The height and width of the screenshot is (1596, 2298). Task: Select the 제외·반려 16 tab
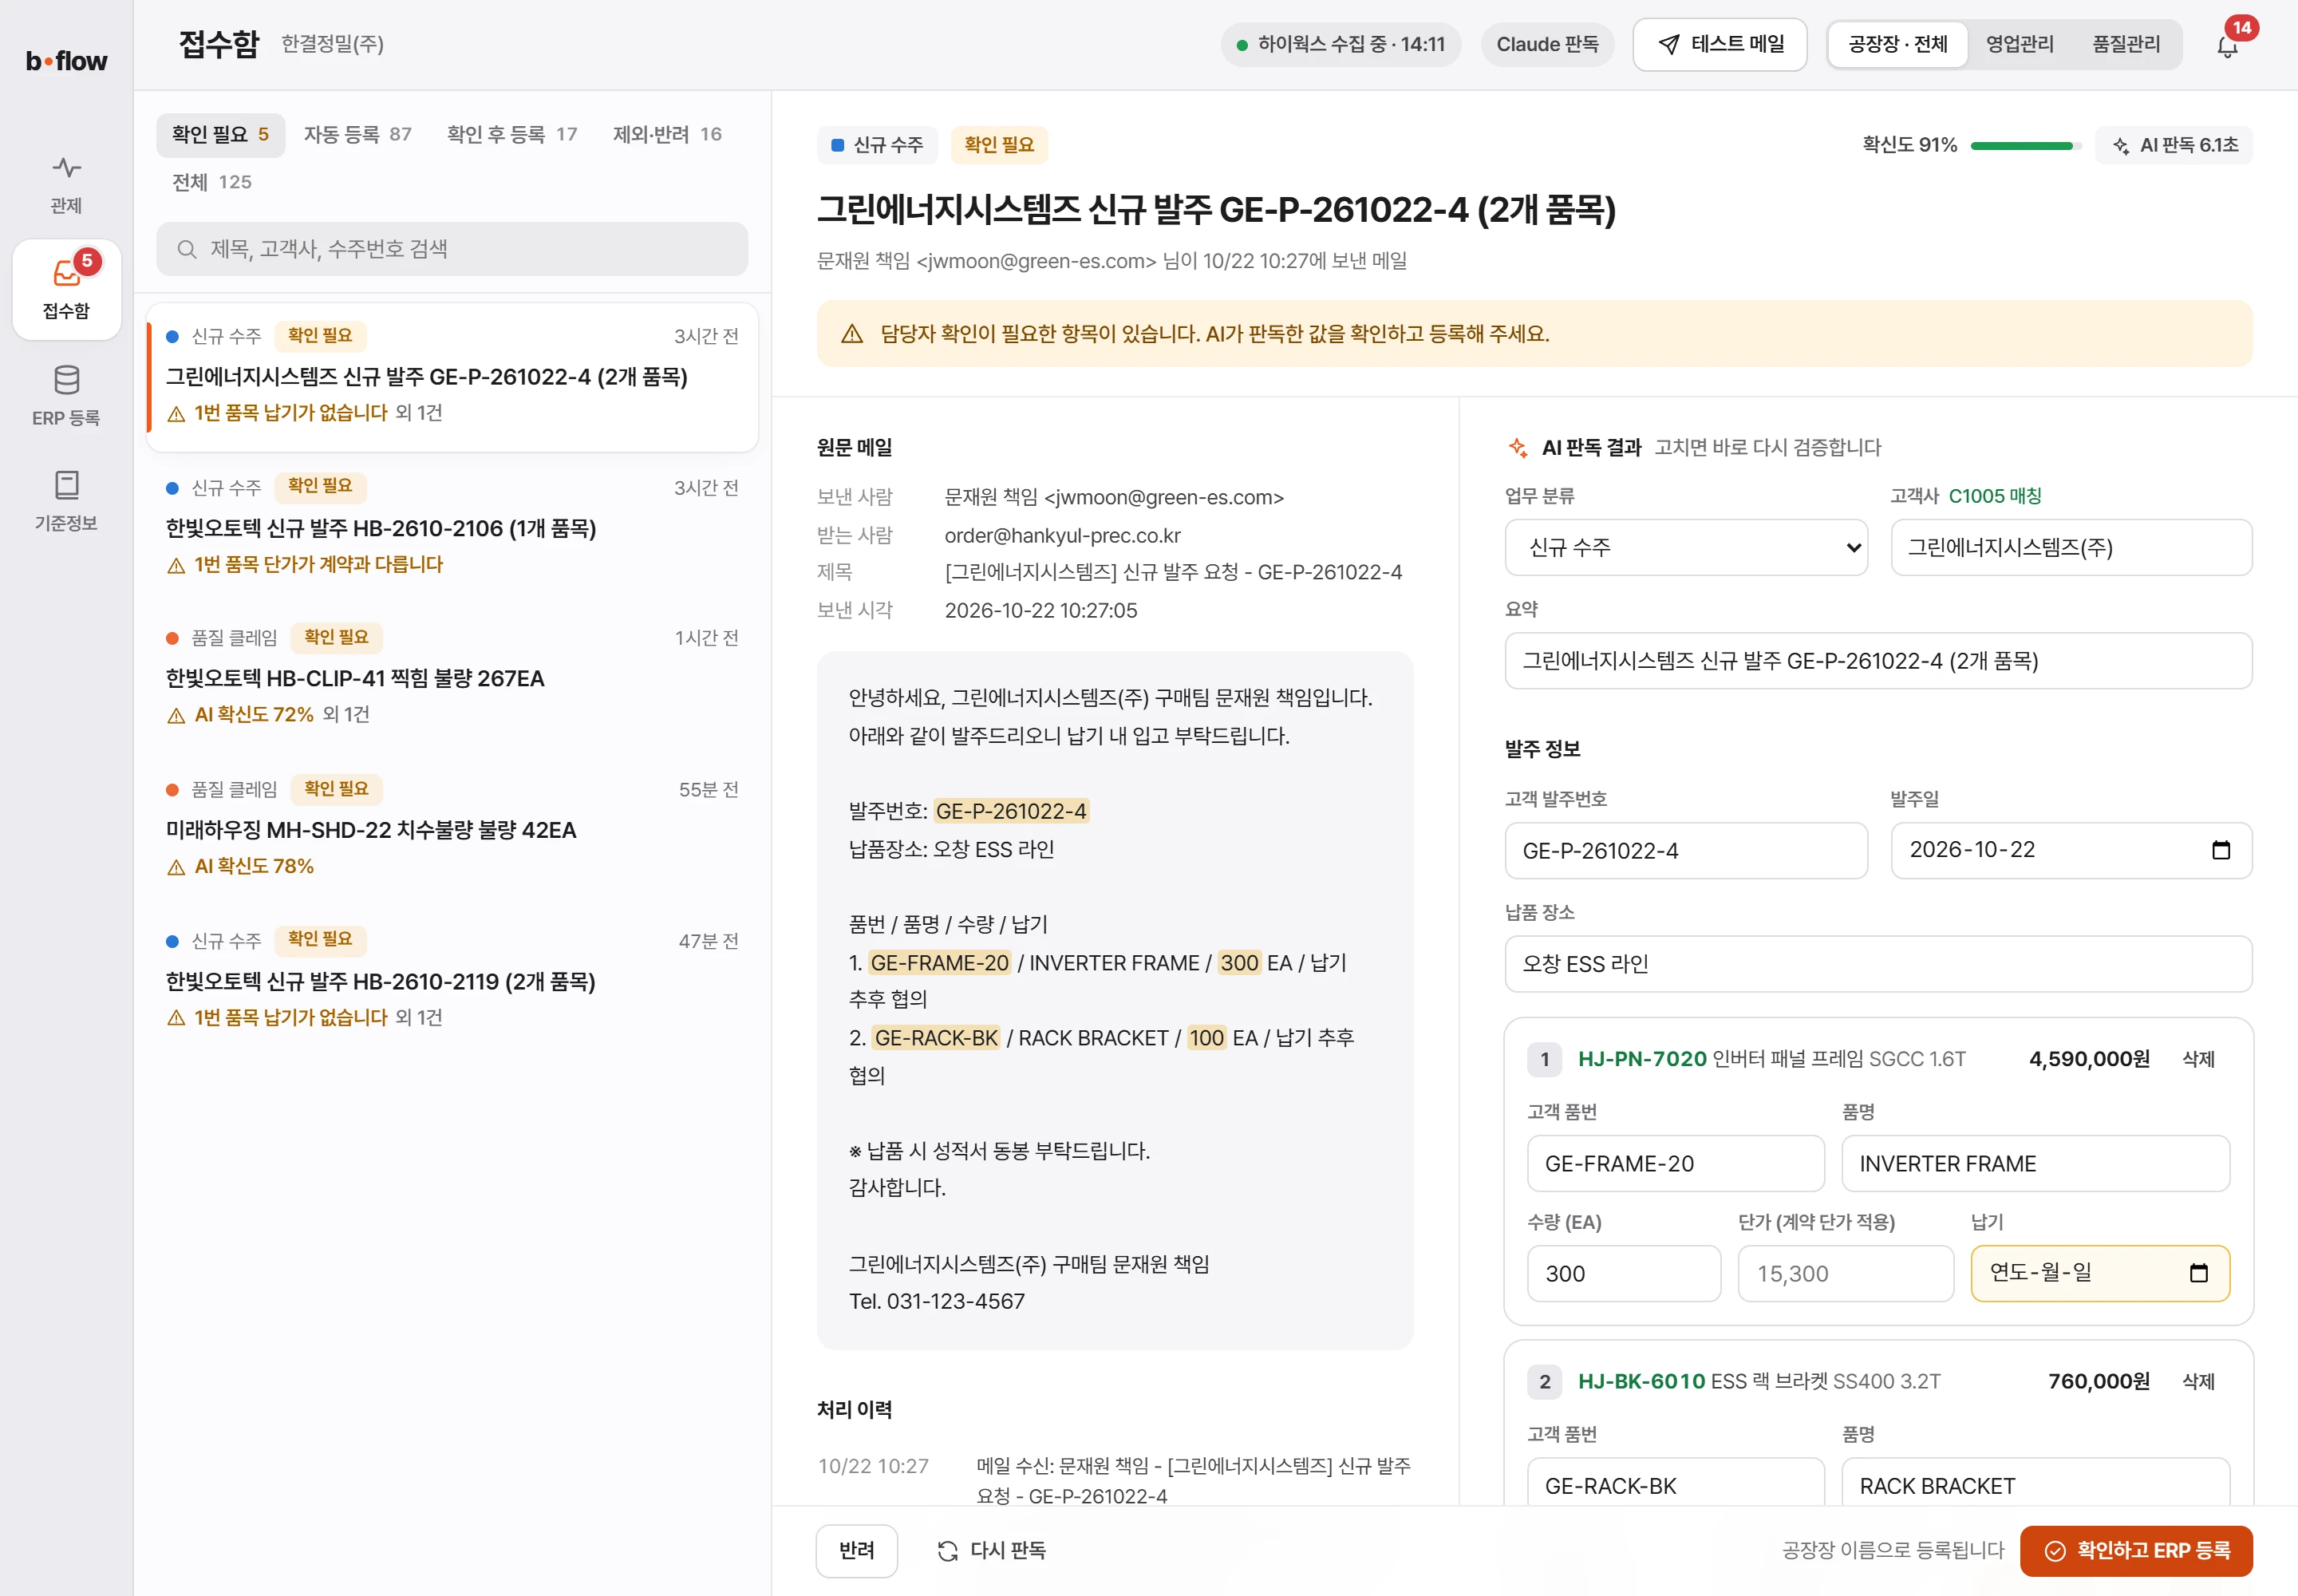pyautogui.click(x=666, y=135)
